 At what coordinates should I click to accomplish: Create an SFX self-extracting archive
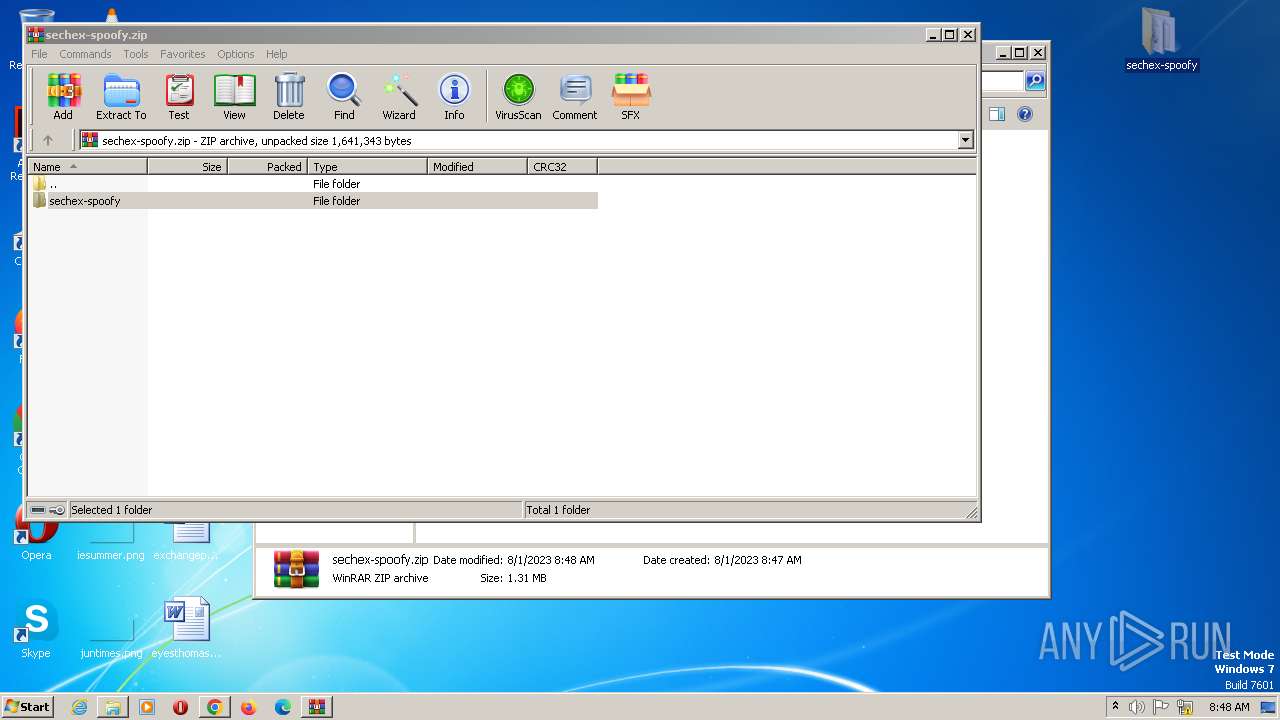tap(631, 97)
